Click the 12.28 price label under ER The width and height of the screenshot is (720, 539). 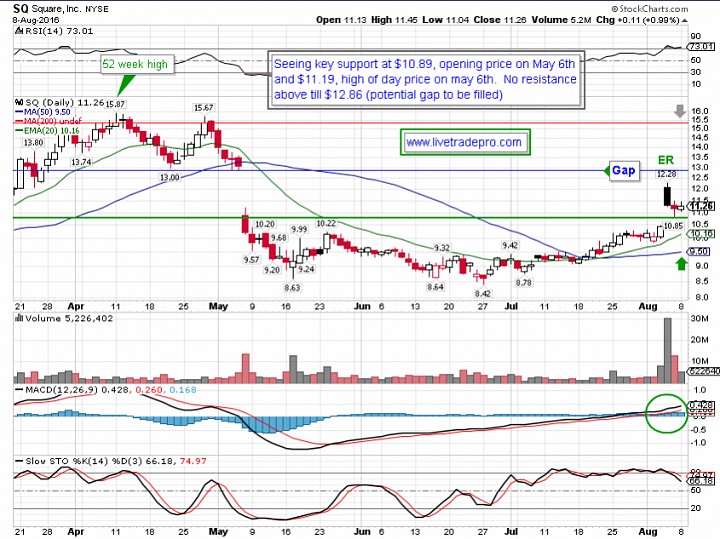tap(666, 174)
